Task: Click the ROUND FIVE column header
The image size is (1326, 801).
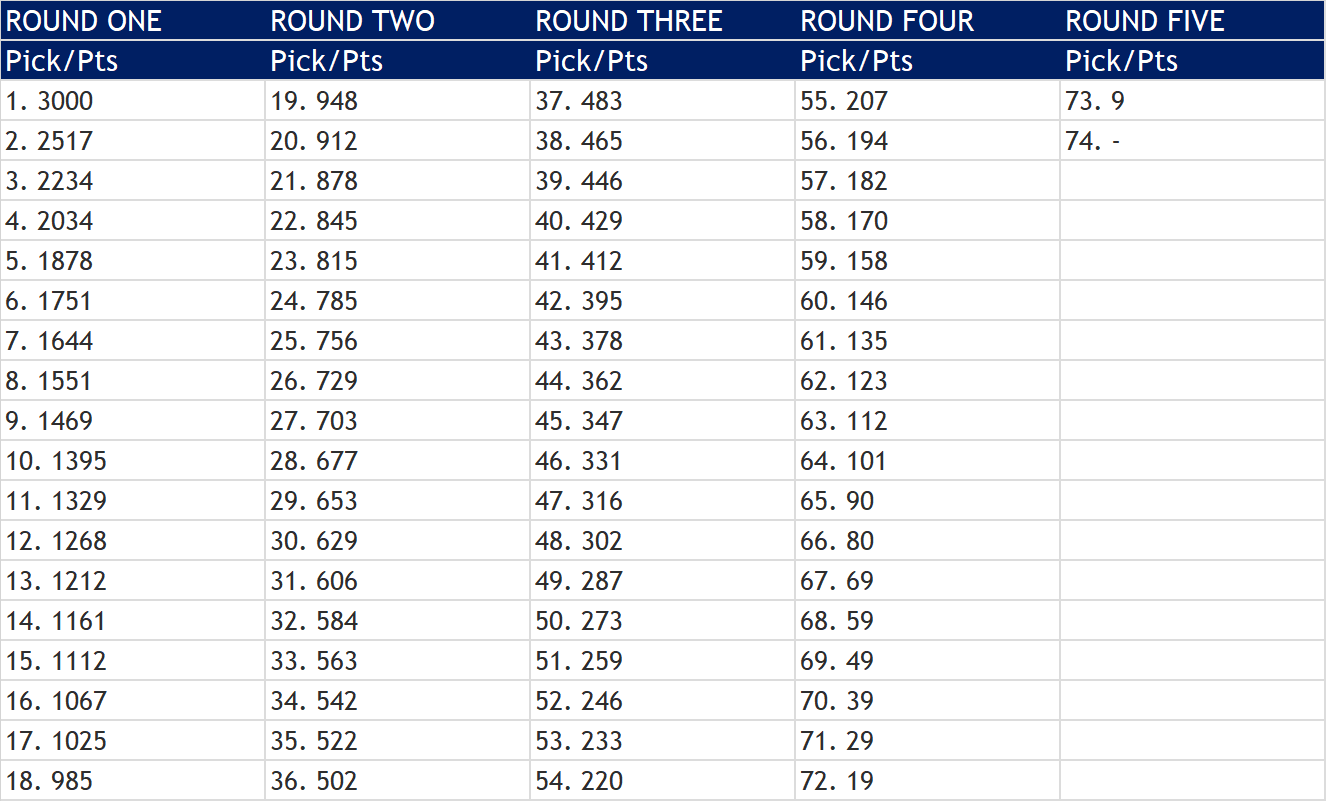Action: tap(1193, 21)
